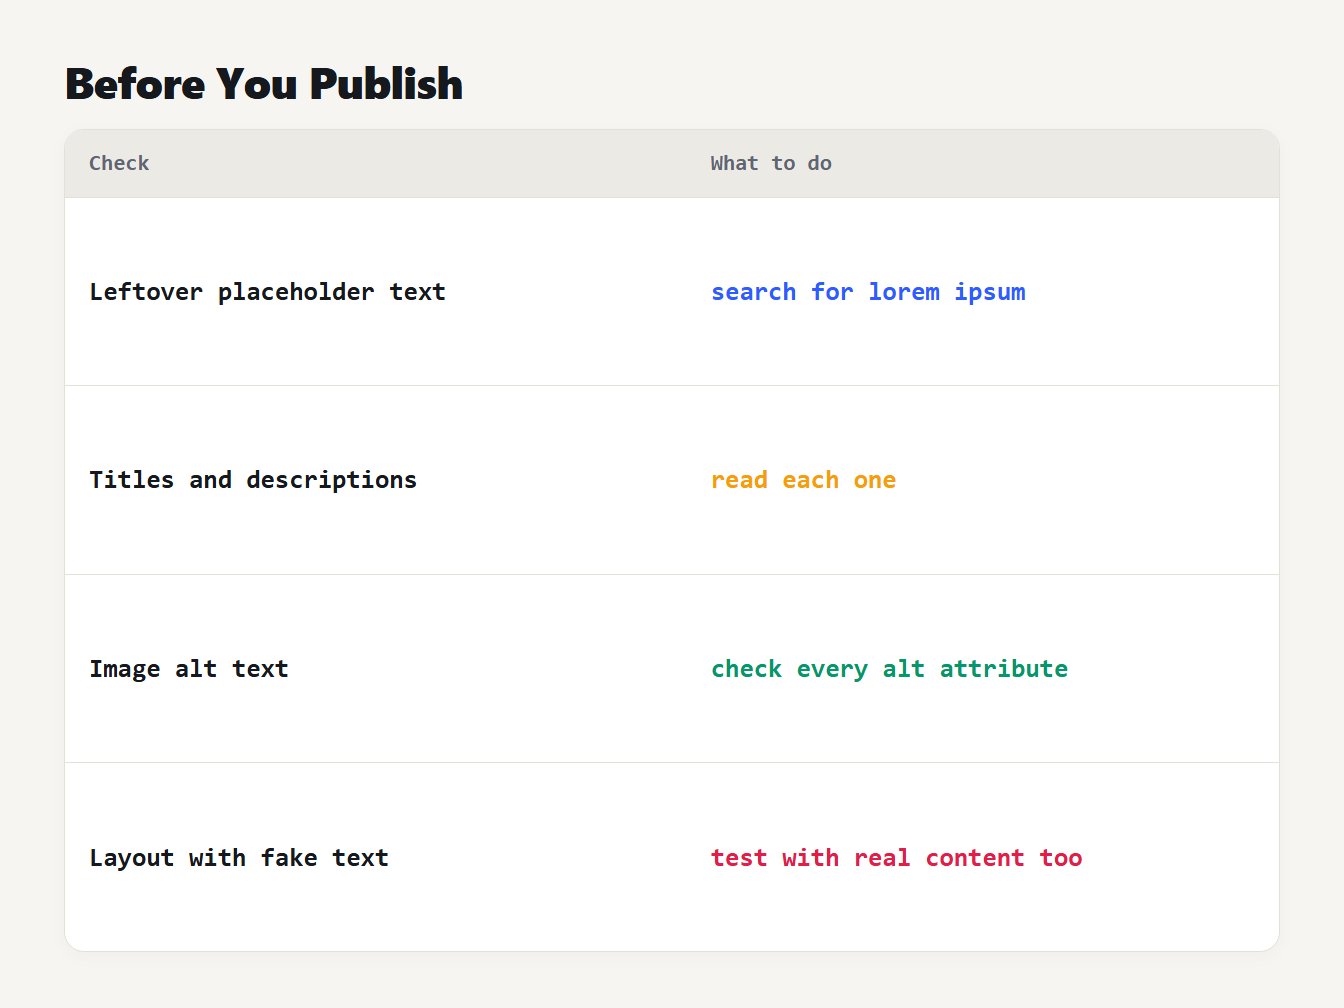Screen dimensions: 1344x1008
Task: Click 'test with real content too' text
Action: pos(896,858)
